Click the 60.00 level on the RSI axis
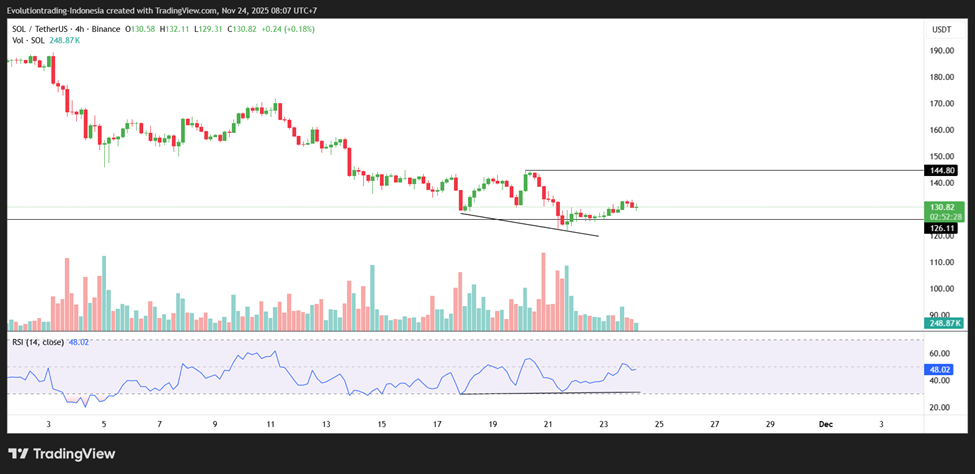This screenshot has width=975, height=474. point(938,354)
